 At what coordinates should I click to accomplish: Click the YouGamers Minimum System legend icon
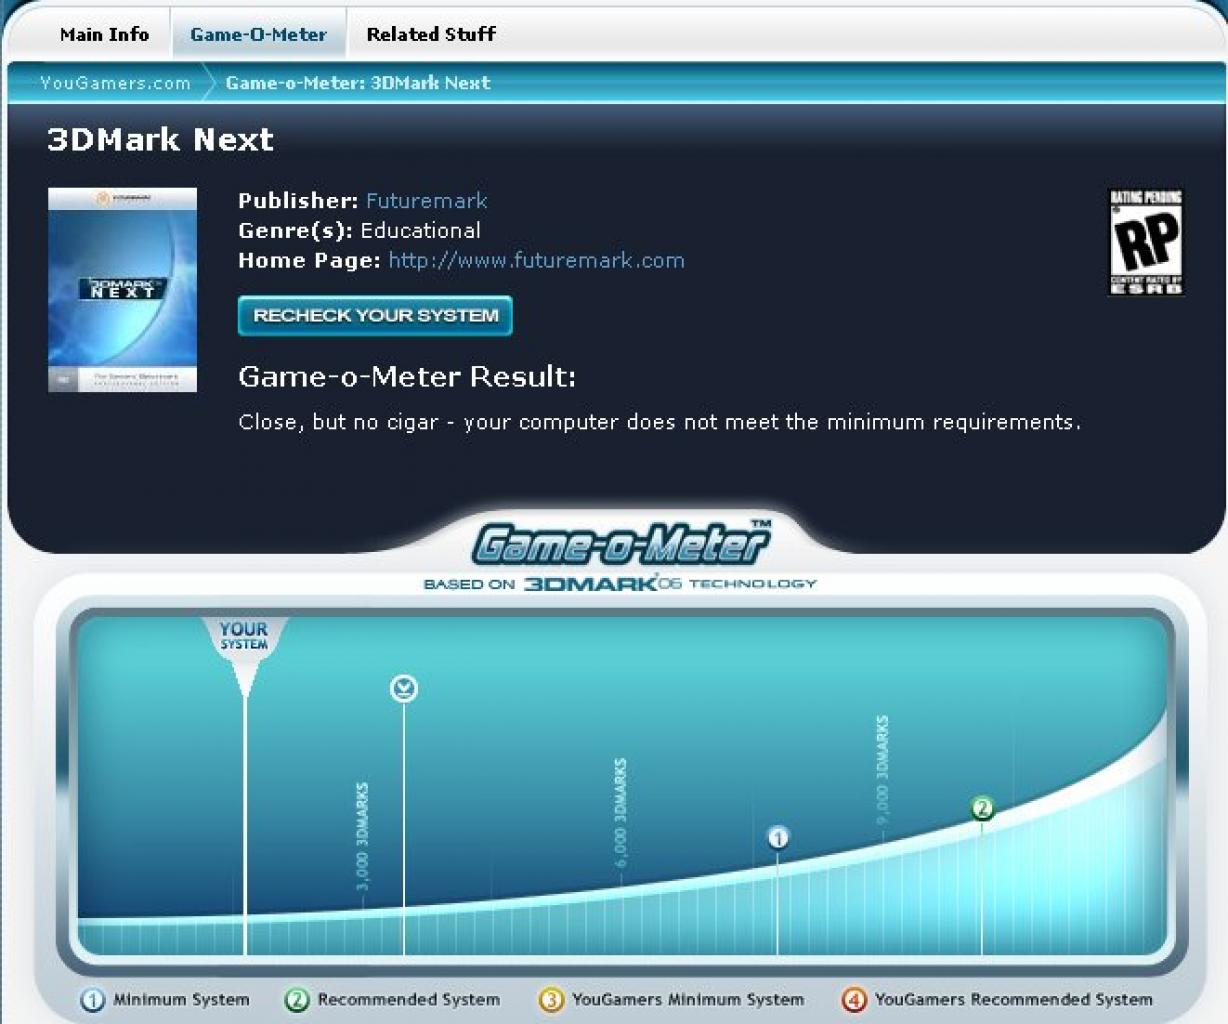[551, 999]
